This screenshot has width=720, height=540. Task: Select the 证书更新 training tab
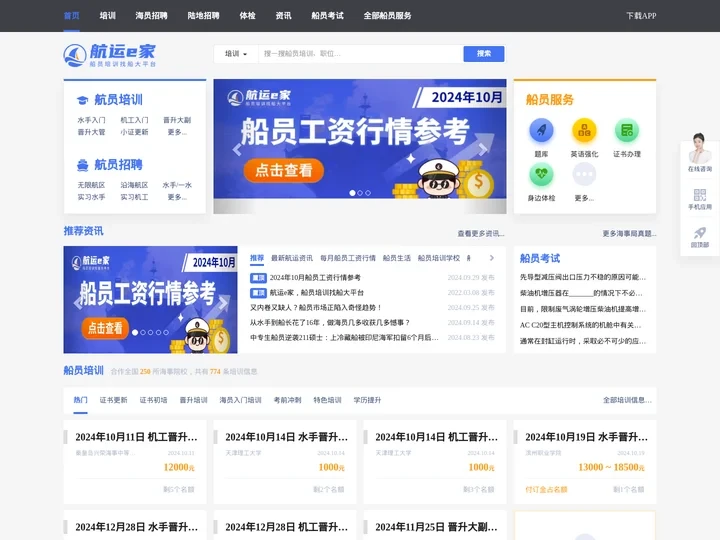coord(113,400)
